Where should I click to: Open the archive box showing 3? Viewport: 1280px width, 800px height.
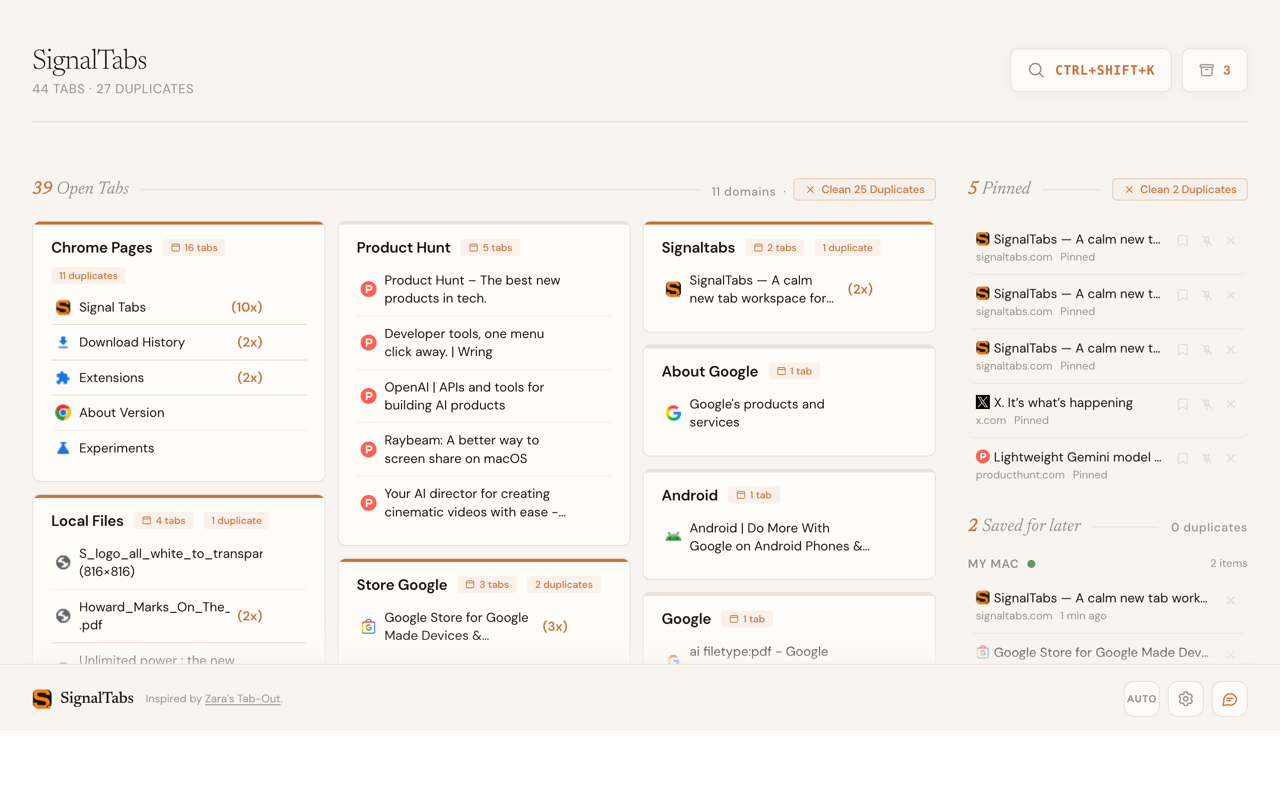[x=1214, y=70]
